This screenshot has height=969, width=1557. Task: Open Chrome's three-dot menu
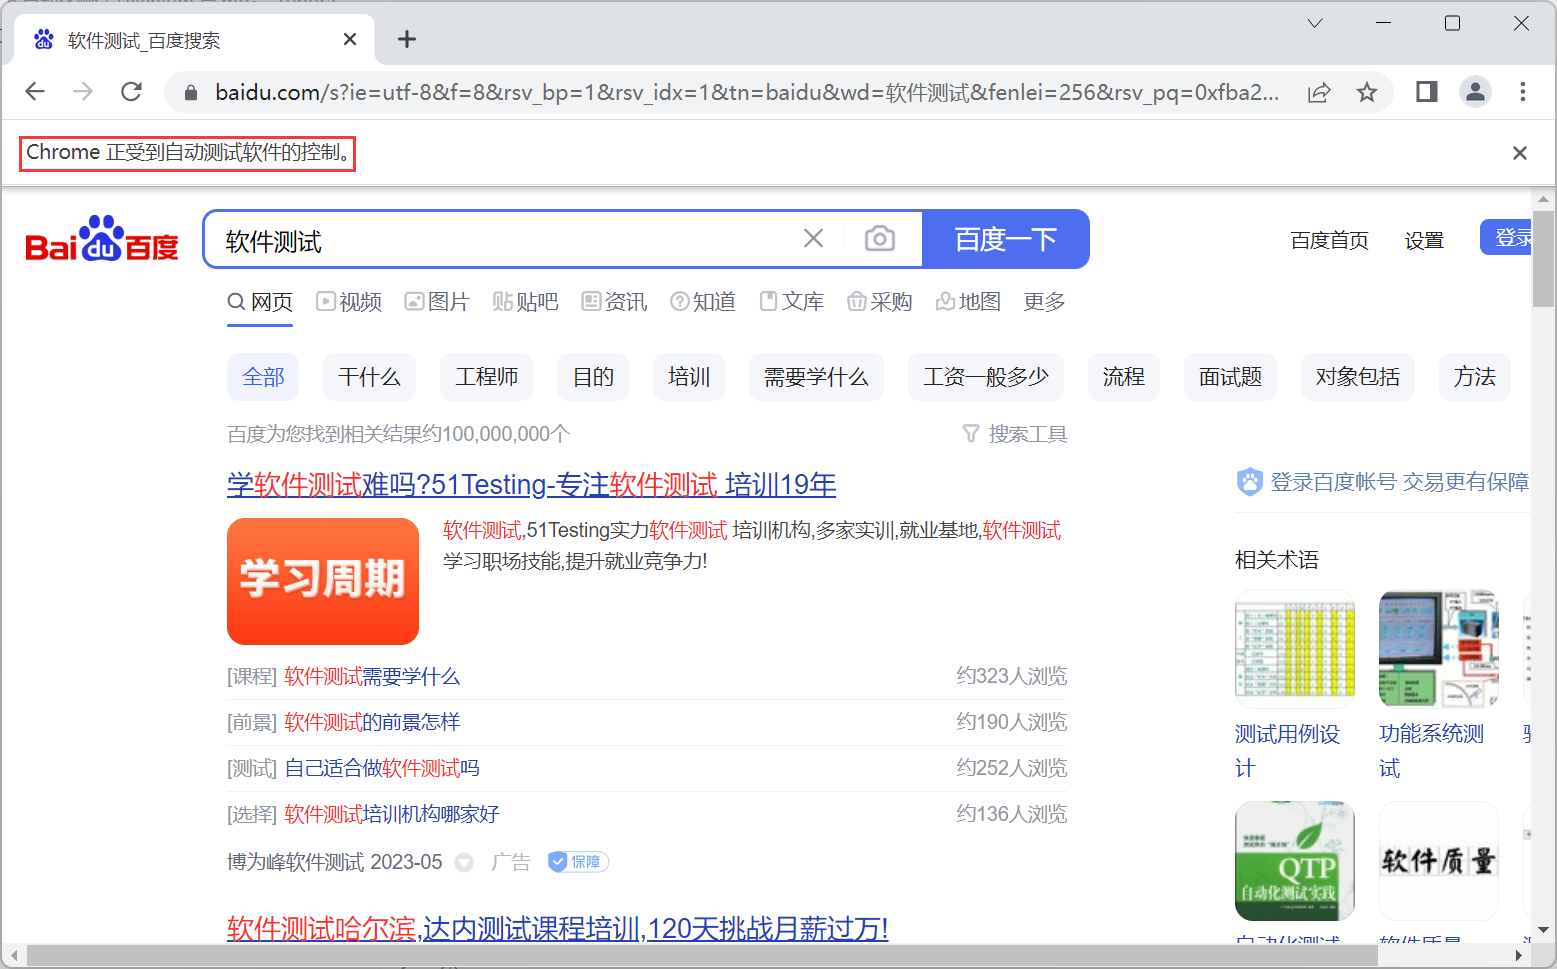point(1523,92)
